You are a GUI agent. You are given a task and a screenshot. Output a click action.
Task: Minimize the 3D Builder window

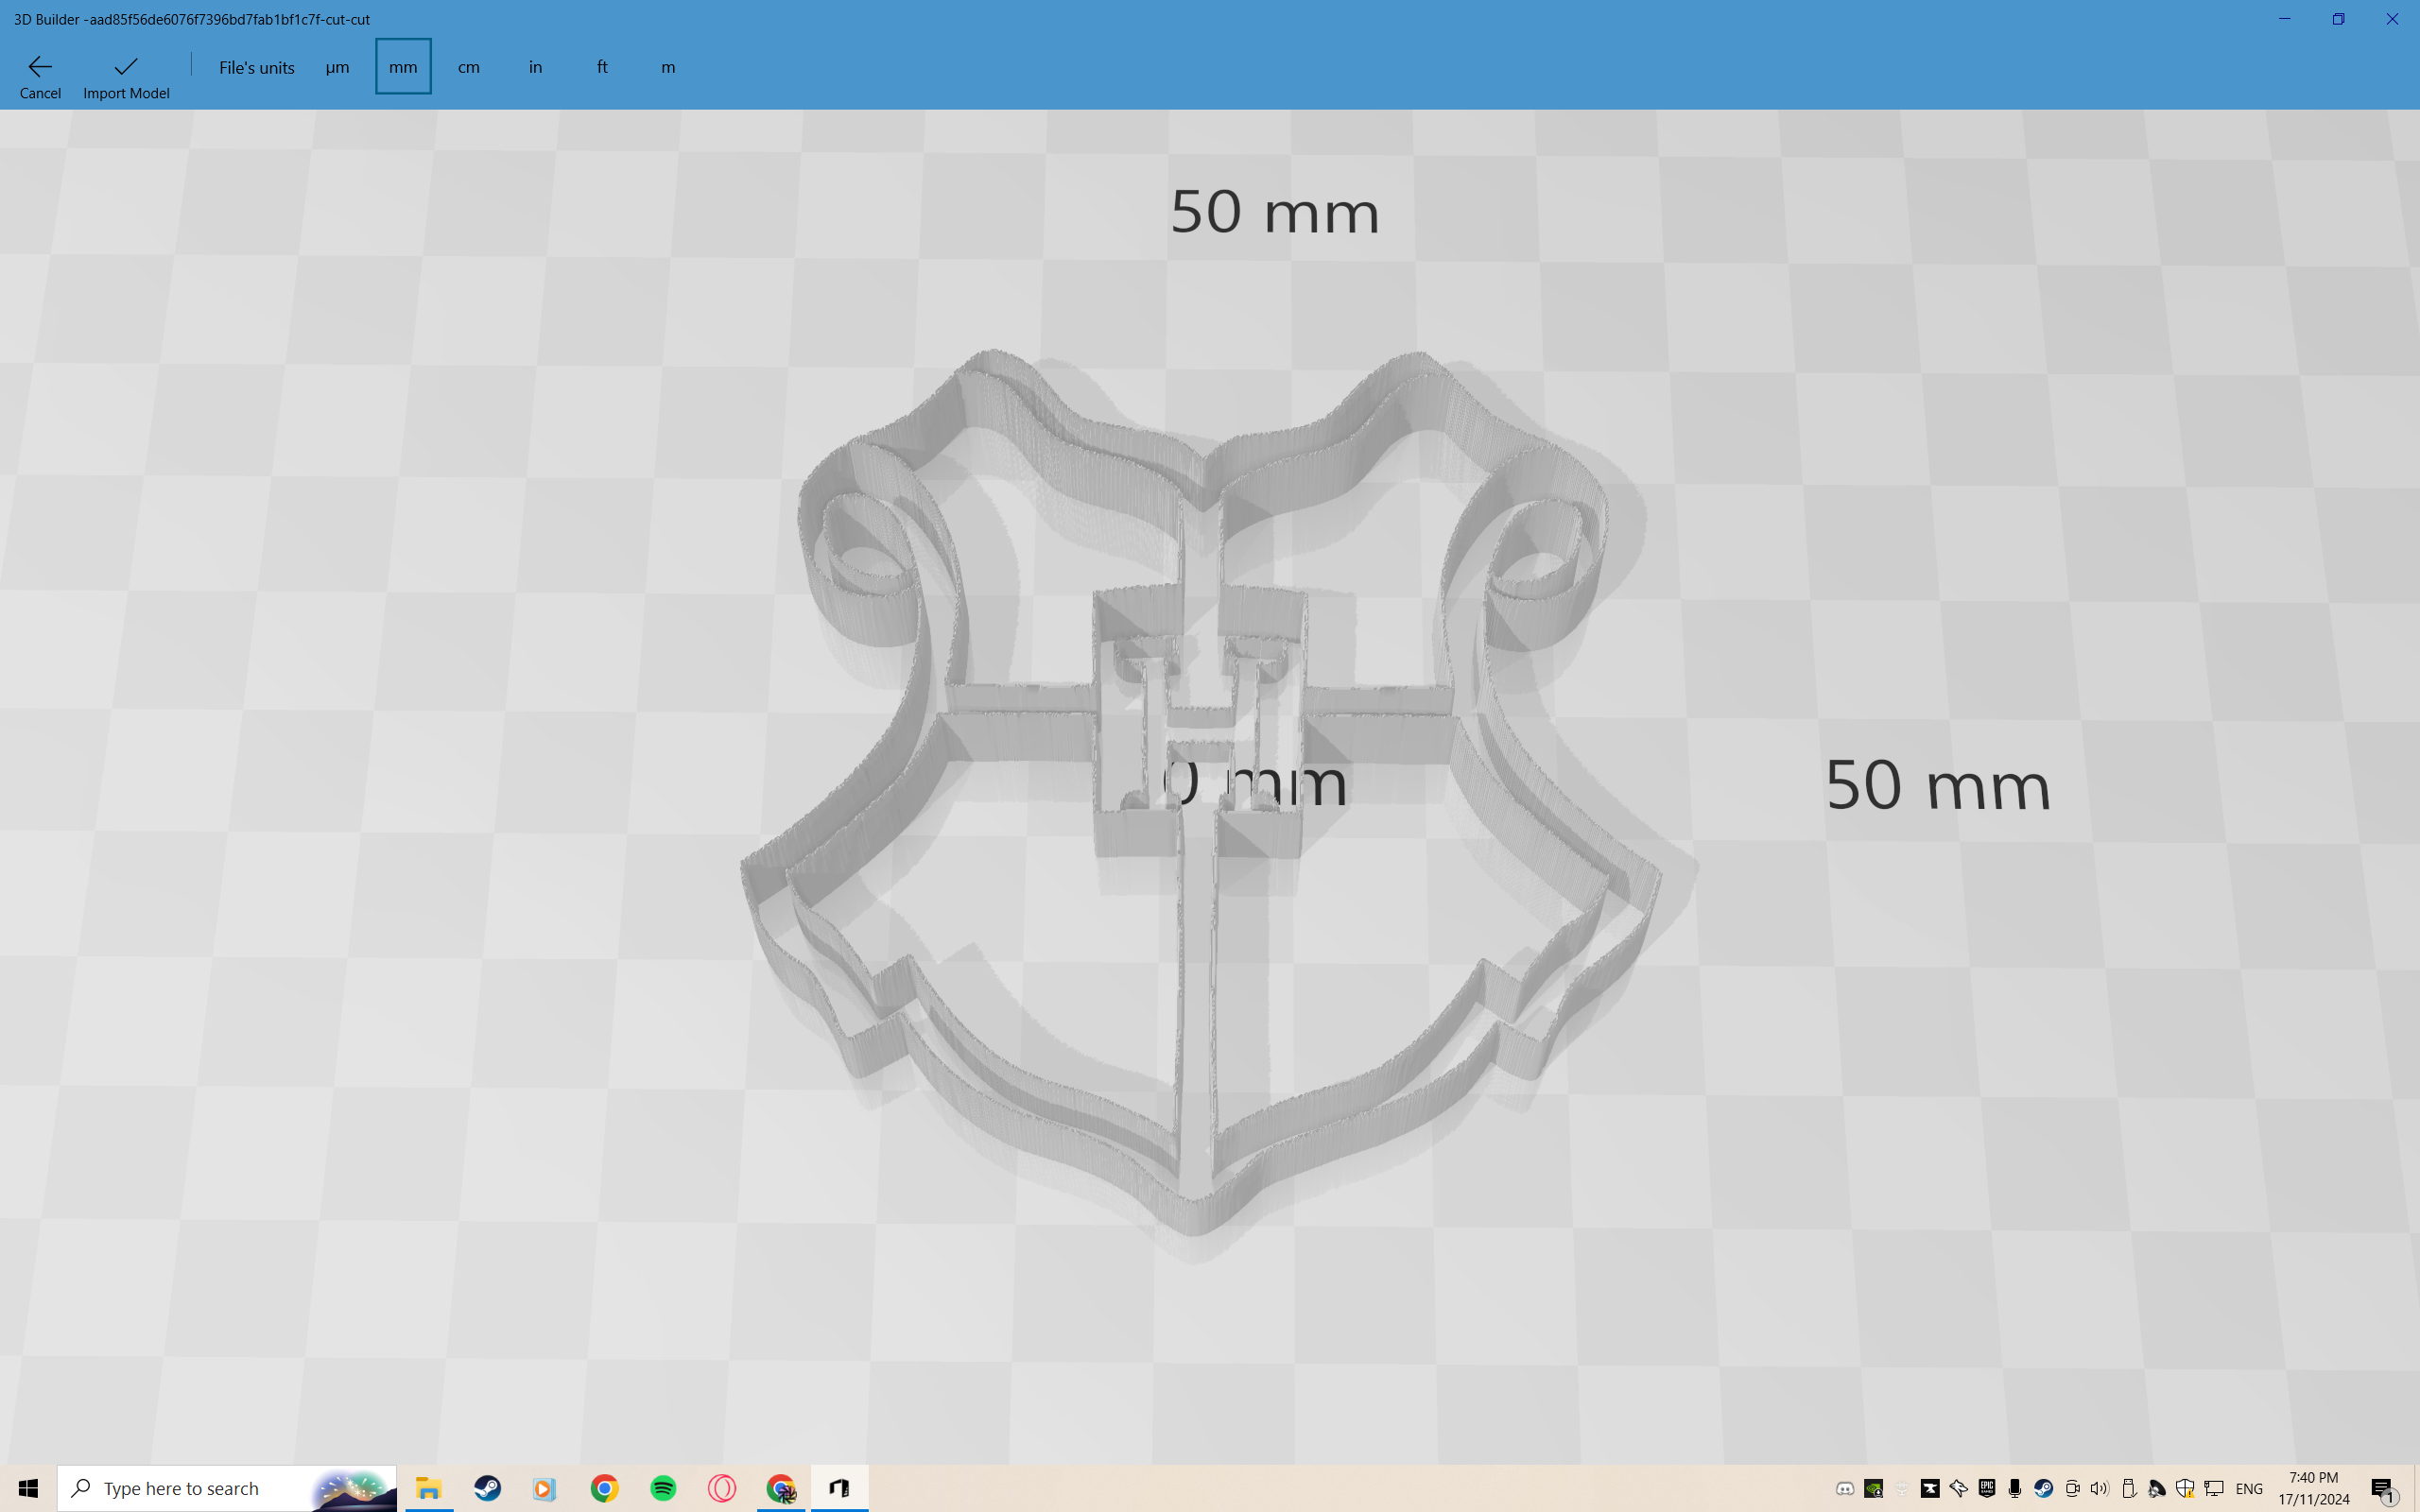[x=2285, y=19]
